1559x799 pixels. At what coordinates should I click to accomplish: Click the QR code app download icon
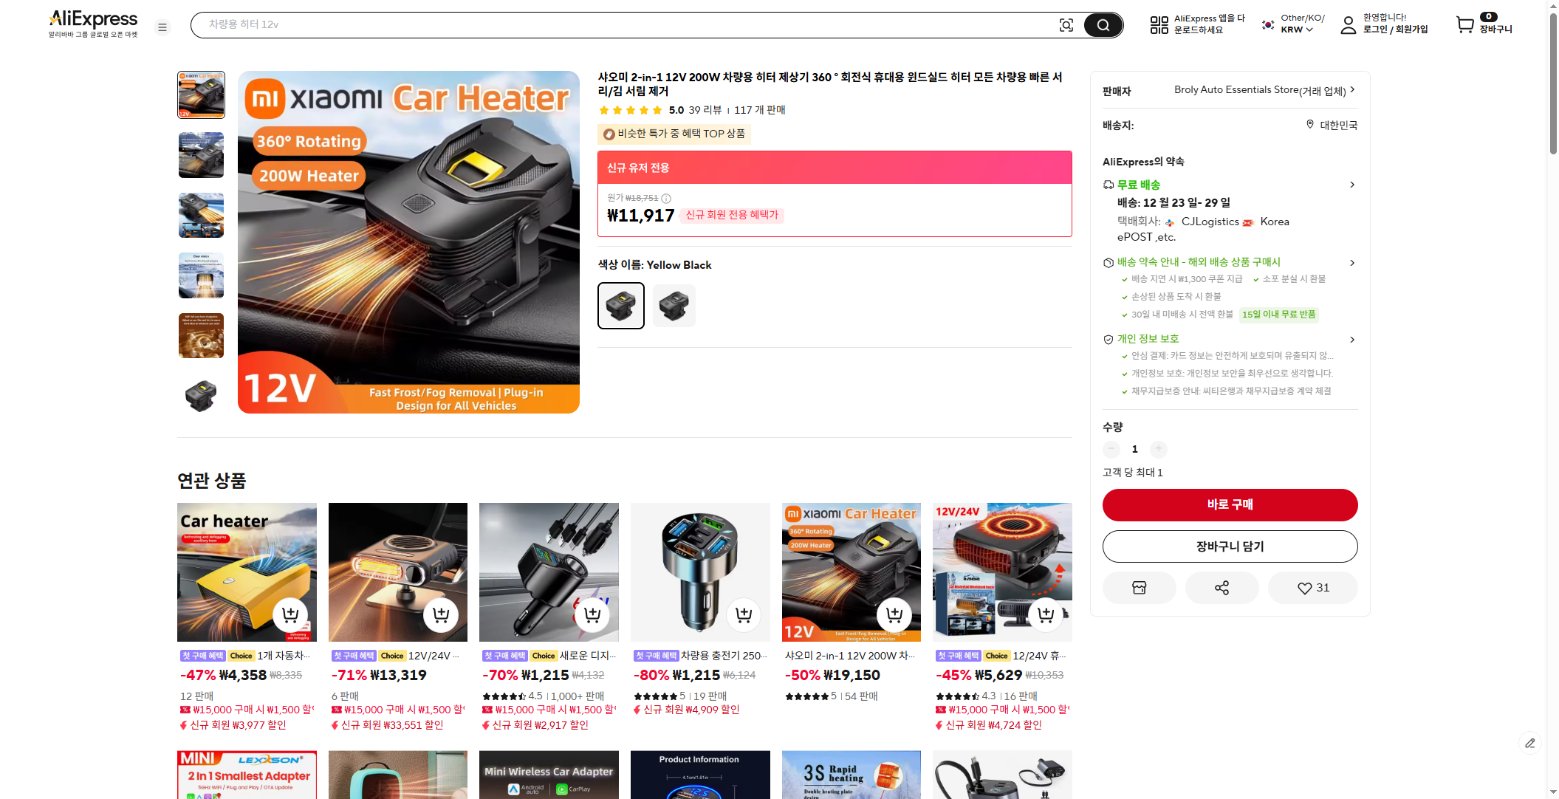[x=1159, y=25]
